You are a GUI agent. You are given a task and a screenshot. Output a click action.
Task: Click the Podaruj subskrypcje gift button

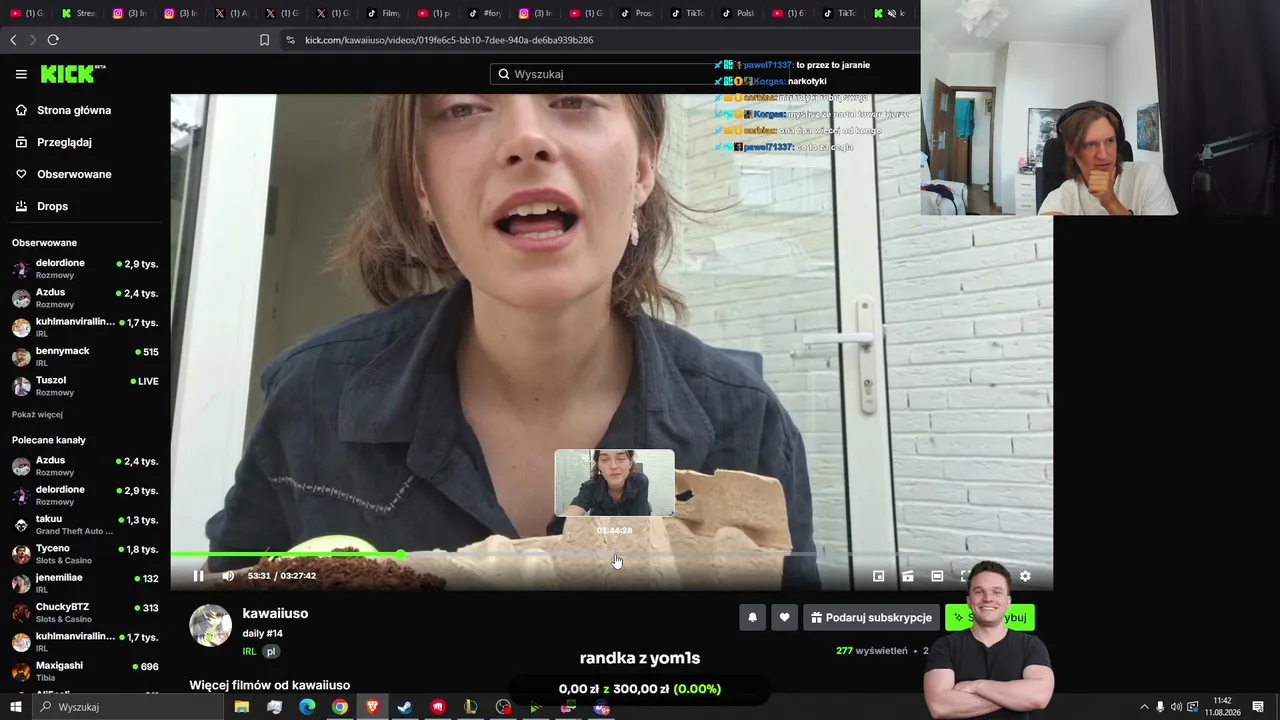[x=871, y=617]
